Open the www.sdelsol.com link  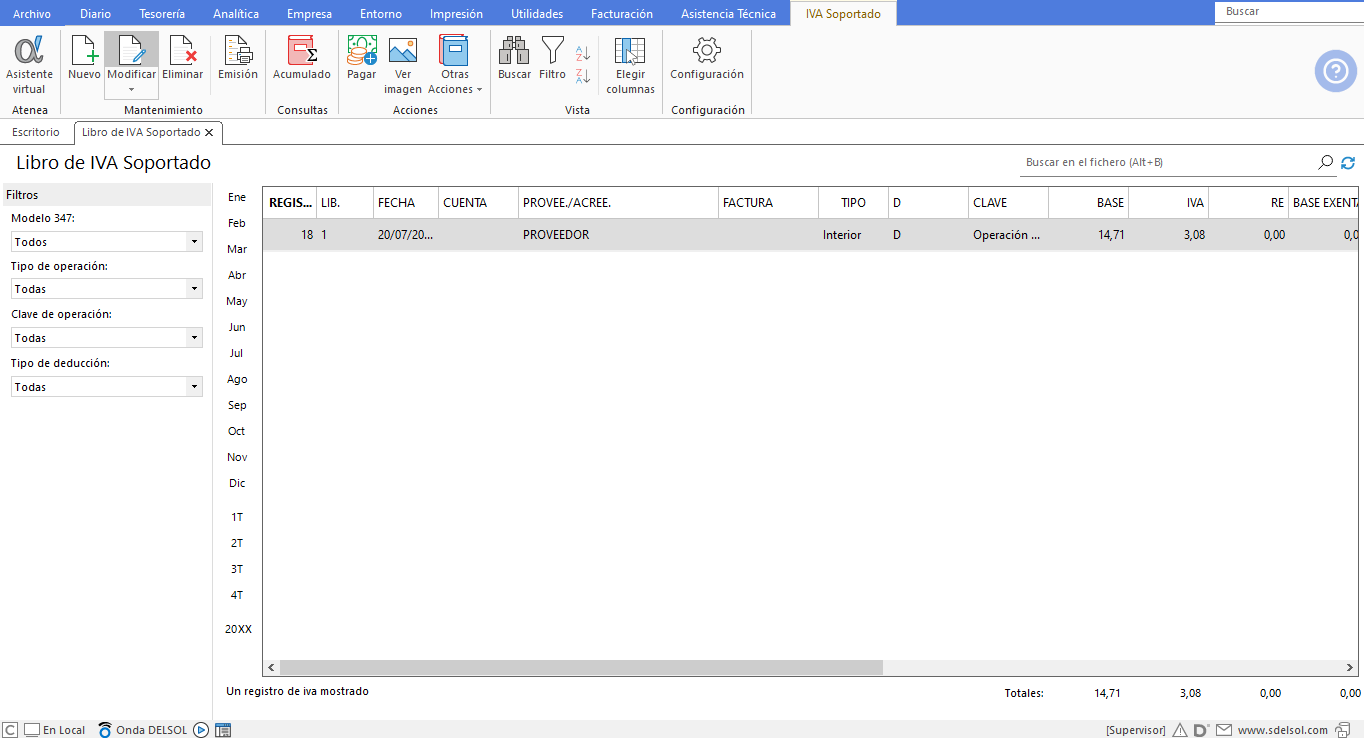tap(1282, 730)
